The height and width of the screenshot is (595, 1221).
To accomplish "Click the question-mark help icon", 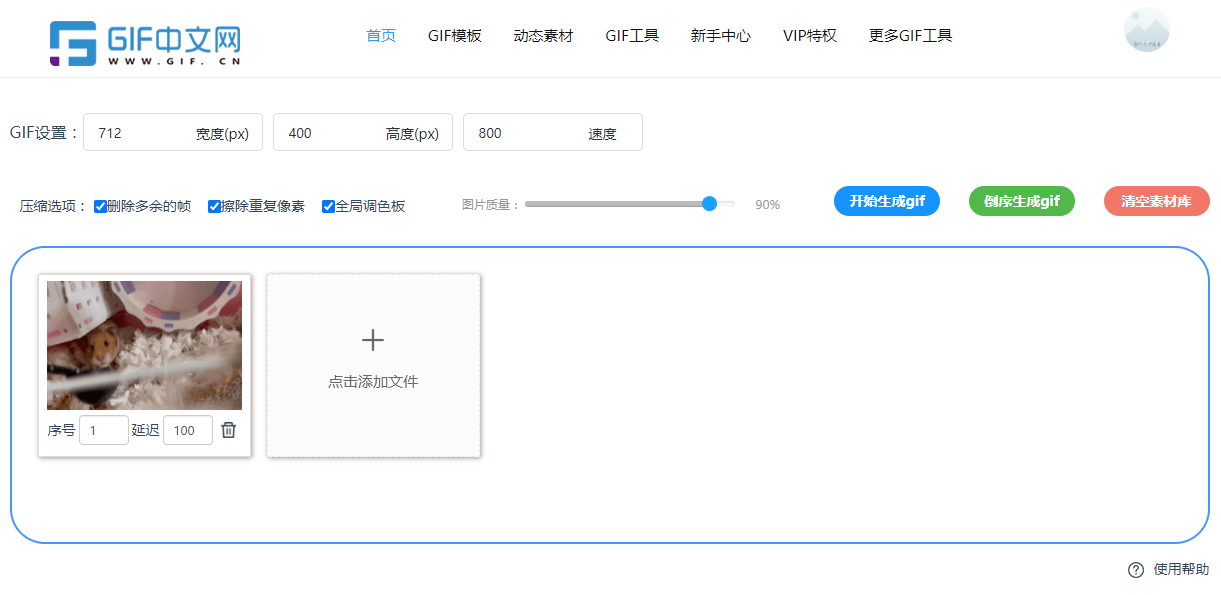I will pyautogui.click(x=1136, y=570).
